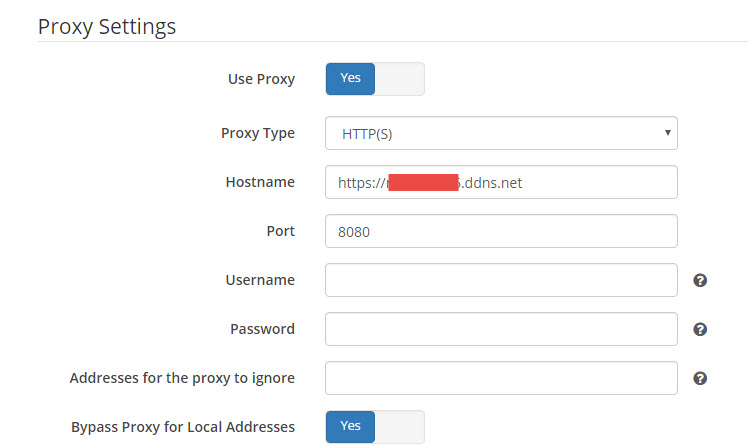
Task: Click the Password label text
Action: 262,329
